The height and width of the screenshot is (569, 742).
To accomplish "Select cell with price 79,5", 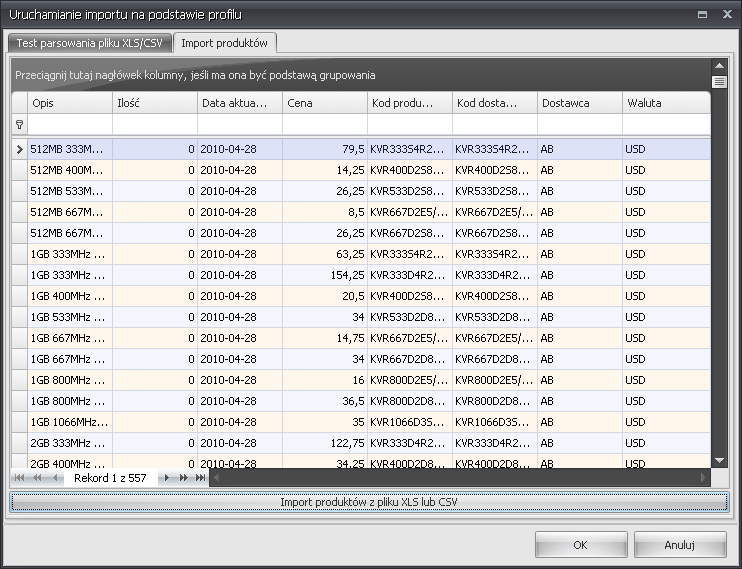I will coord(325,149).
